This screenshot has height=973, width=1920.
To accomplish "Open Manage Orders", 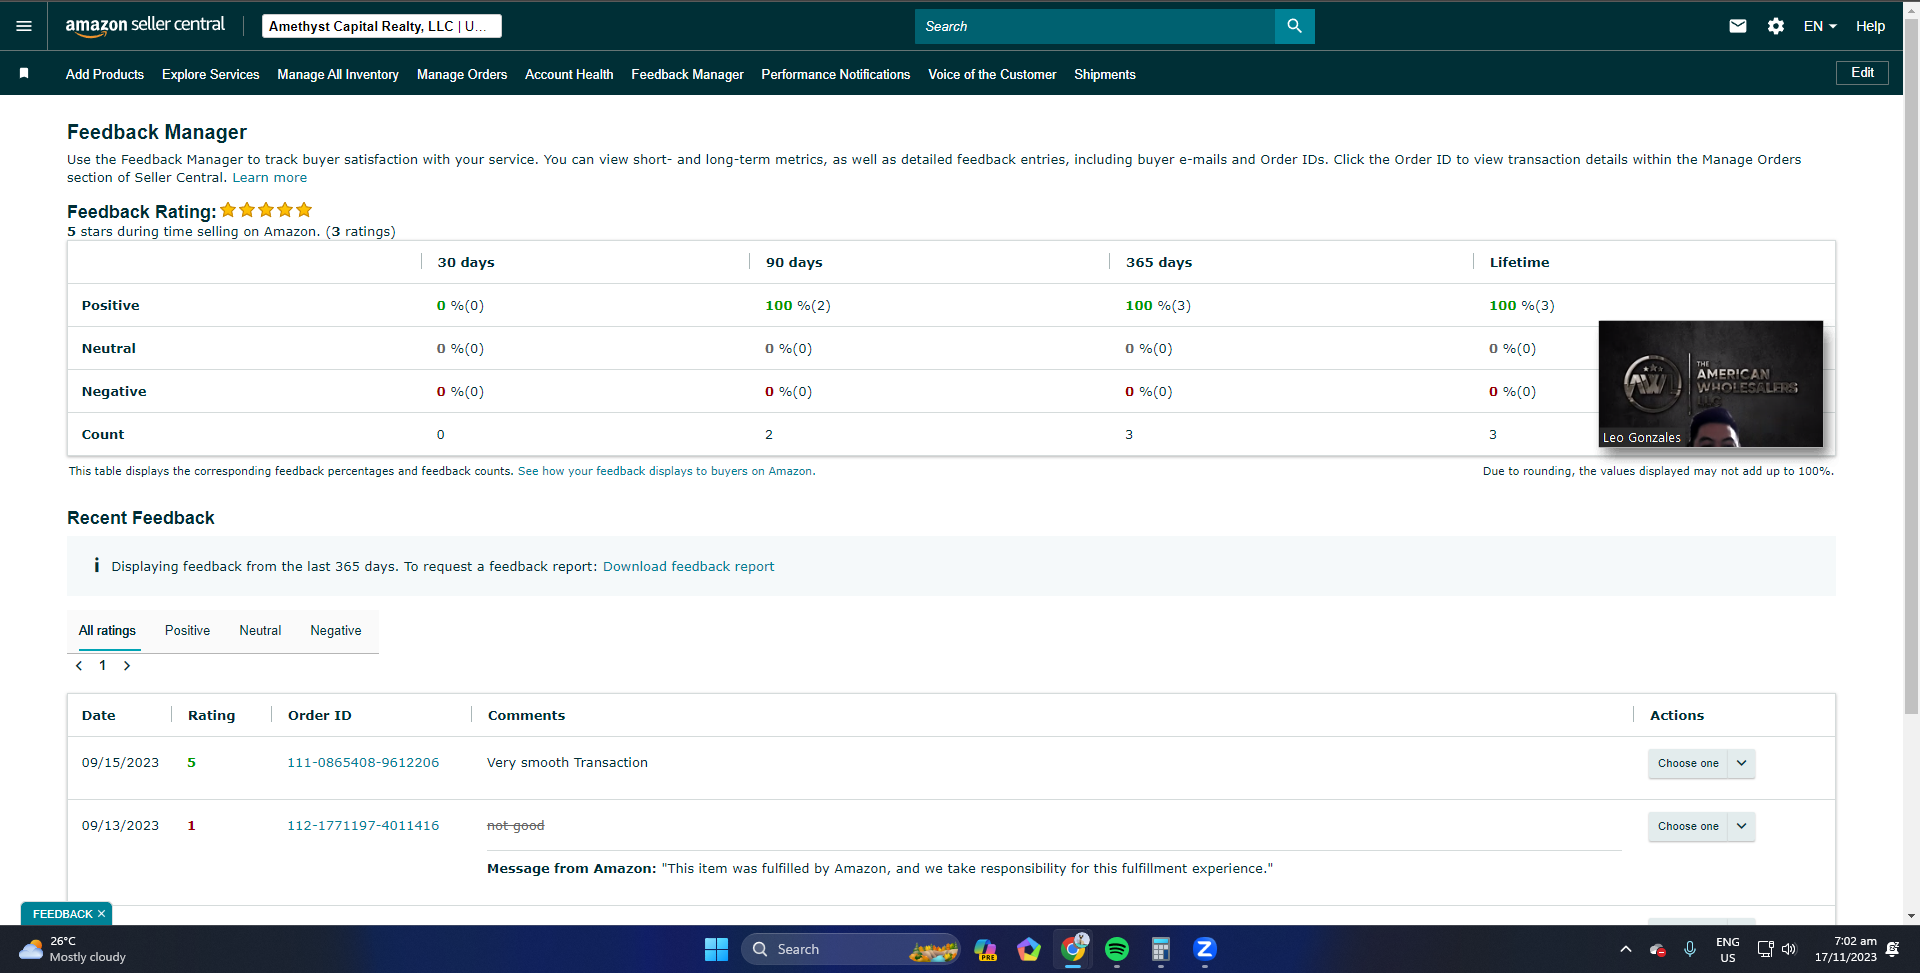I will (x=462, y=74).
